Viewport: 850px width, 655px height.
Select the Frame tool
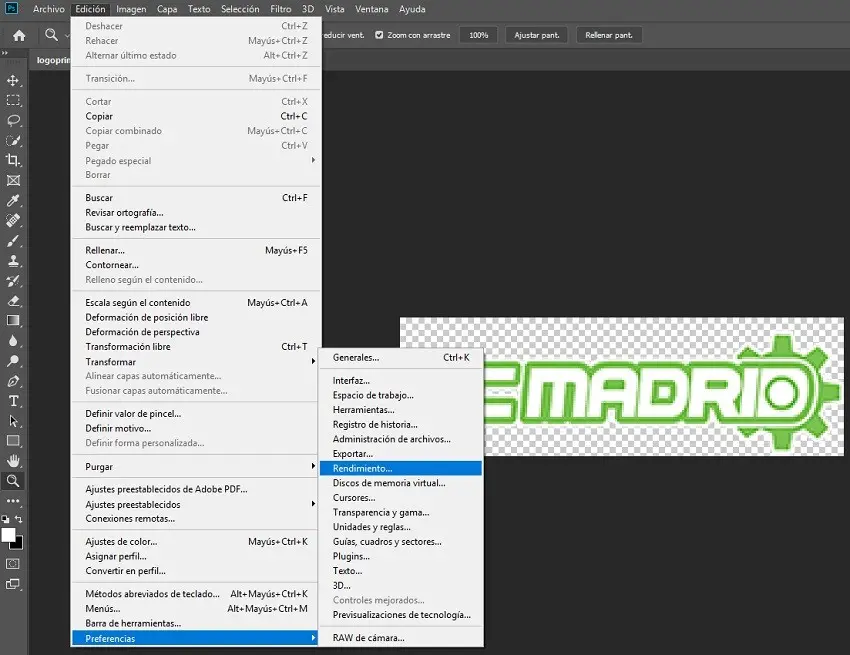pyautogui.click(x=13, y=181)
